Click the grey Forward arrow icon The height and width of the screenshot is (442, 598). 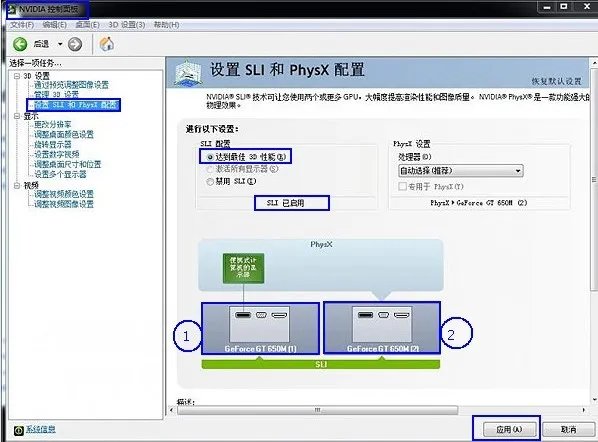pyautogui.click(x=75, y=44)
